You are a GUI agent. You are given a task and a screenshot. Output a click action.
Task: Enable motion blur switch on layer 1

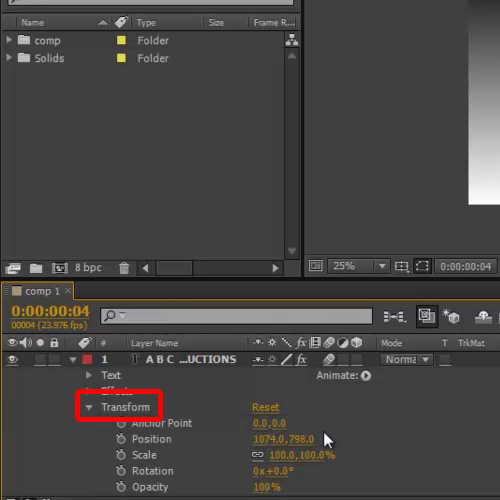[x=329, y=360]
